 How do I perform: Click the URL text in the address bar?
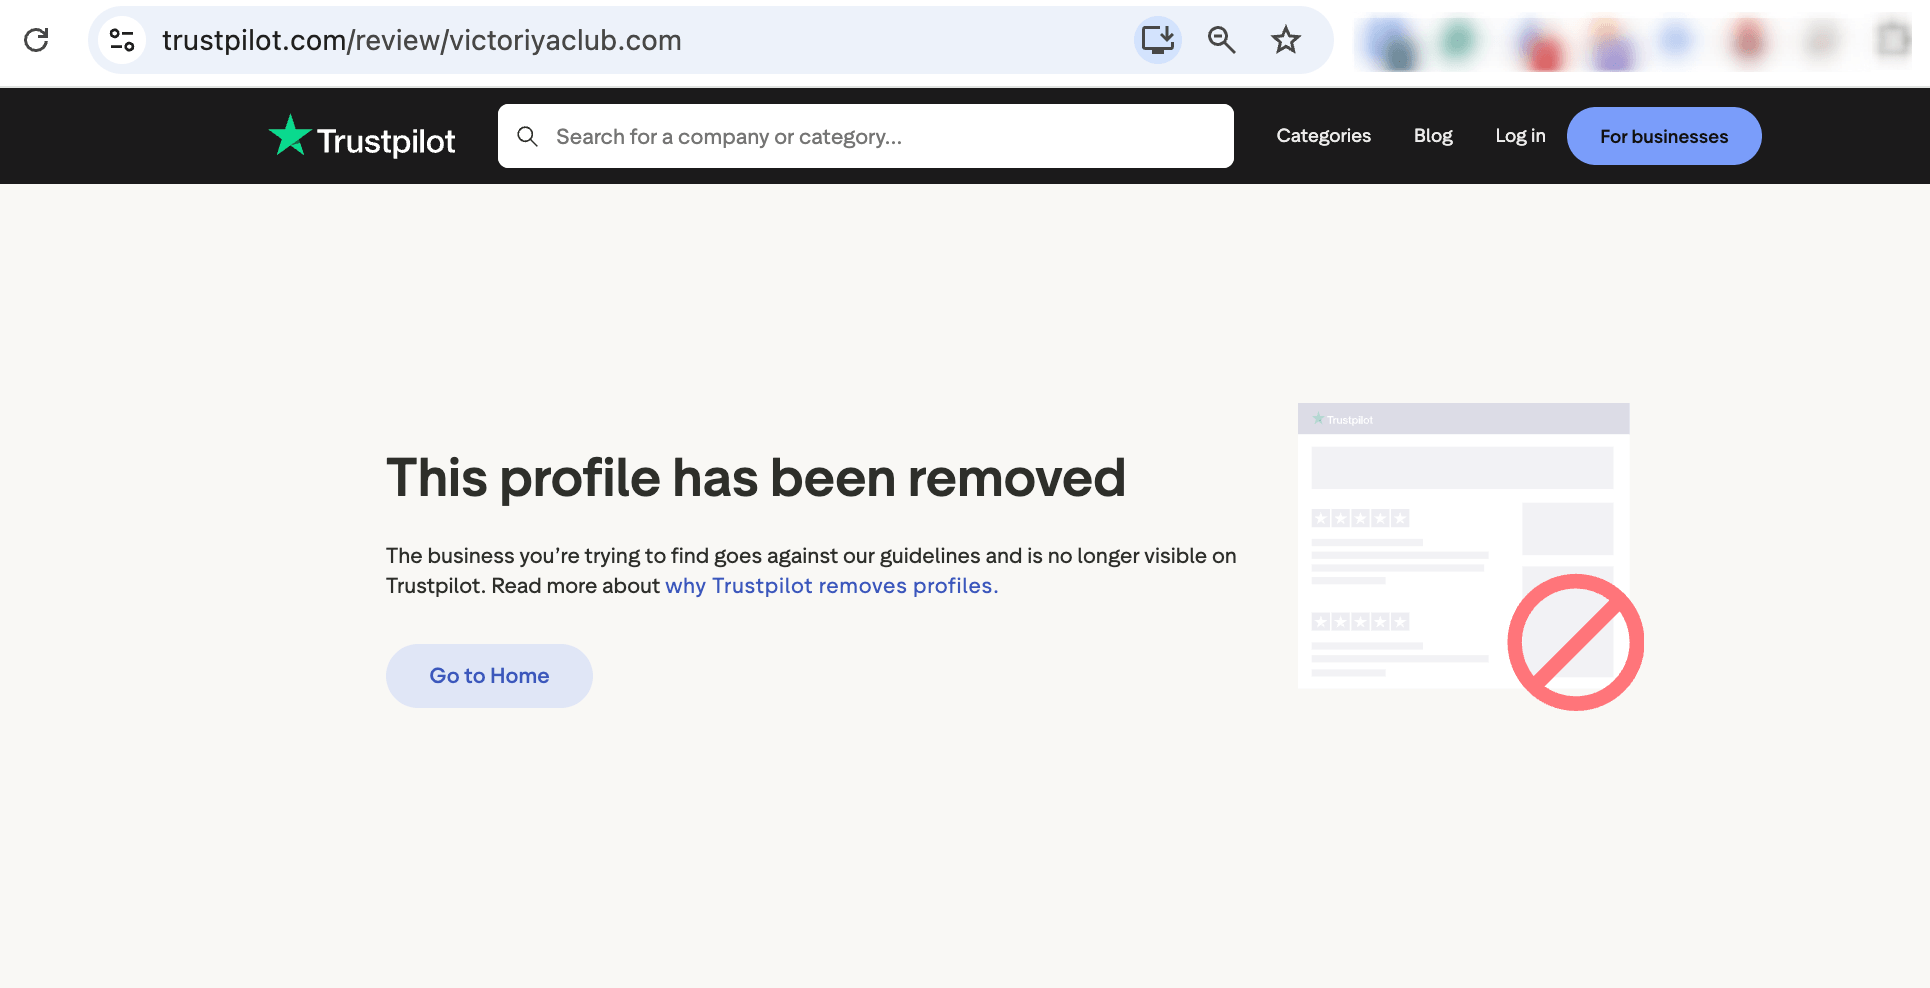(422, 40)
